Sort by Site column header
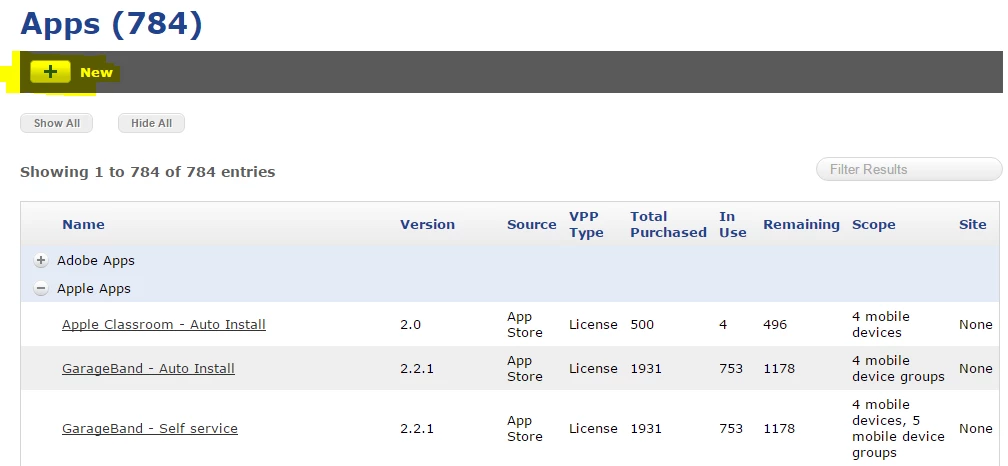 click(973, 224)
